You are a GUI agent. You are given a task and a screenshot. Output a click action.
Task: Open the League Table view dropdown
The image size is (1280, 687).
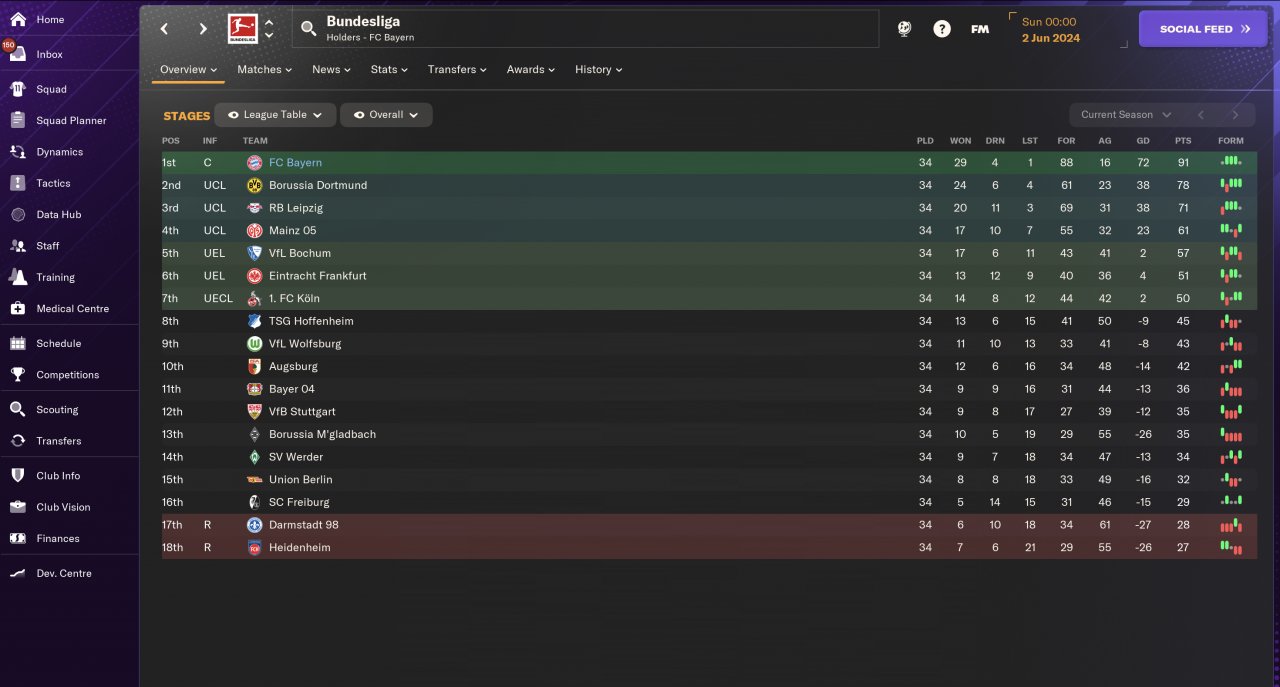(x=275, y=115)
